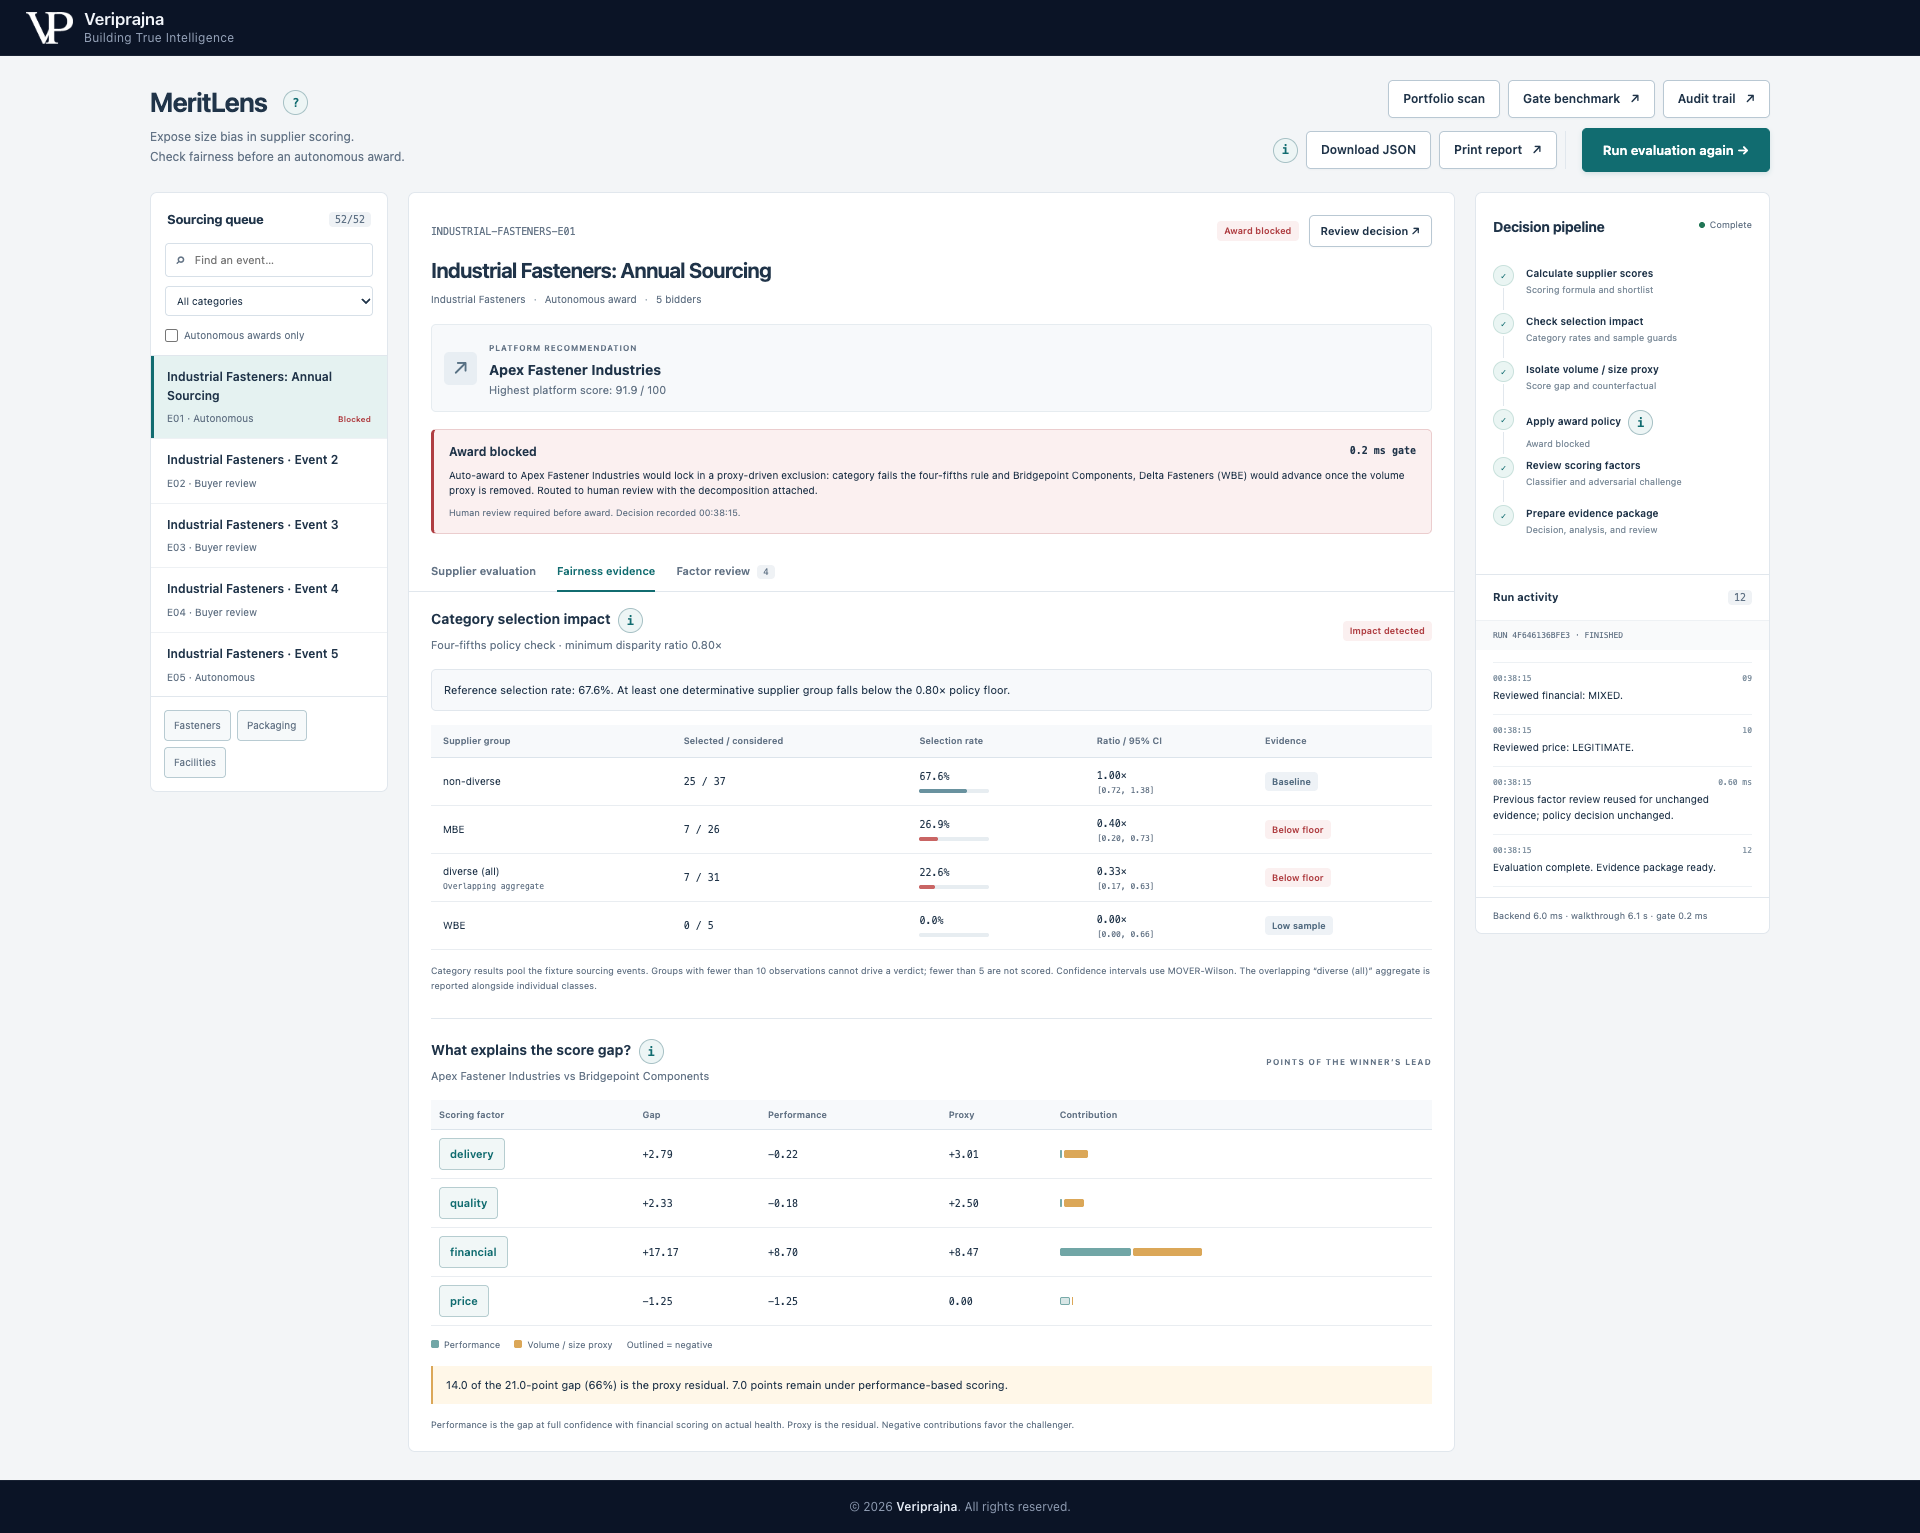Viewport: 1920px width, 1533px height.
Task: Open the Factor review tab
Action: [x=725, y=571]
